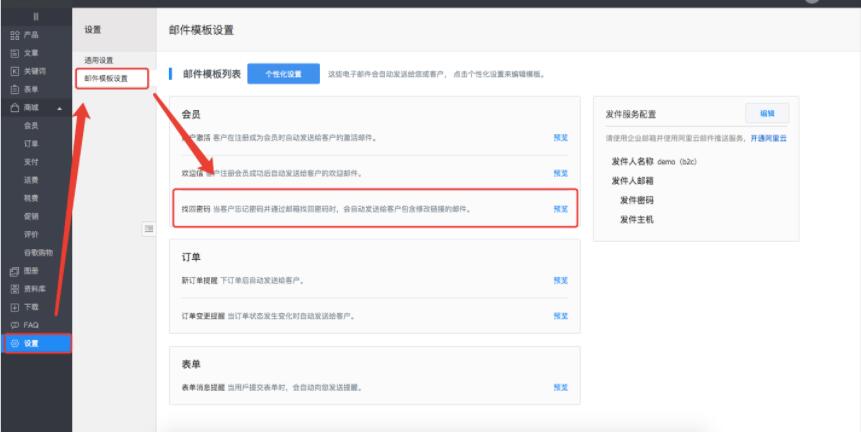The image size is (861, 432).
Task: Collapse the 商城 (Mall) menu group
Action: 59,108
